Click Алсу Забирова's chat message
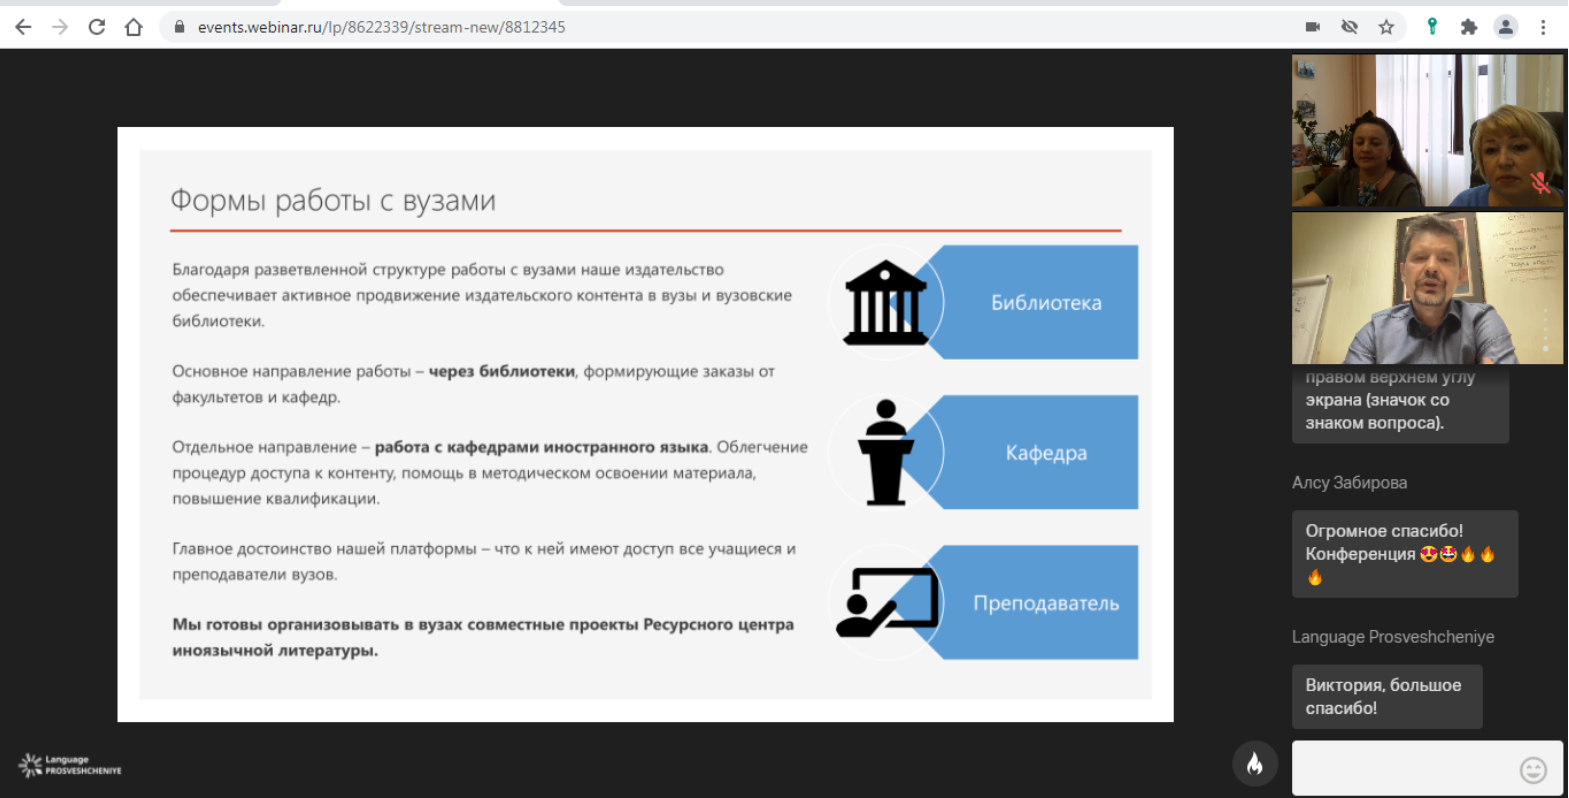The image size is (1569, 798). pos(1404,554)
